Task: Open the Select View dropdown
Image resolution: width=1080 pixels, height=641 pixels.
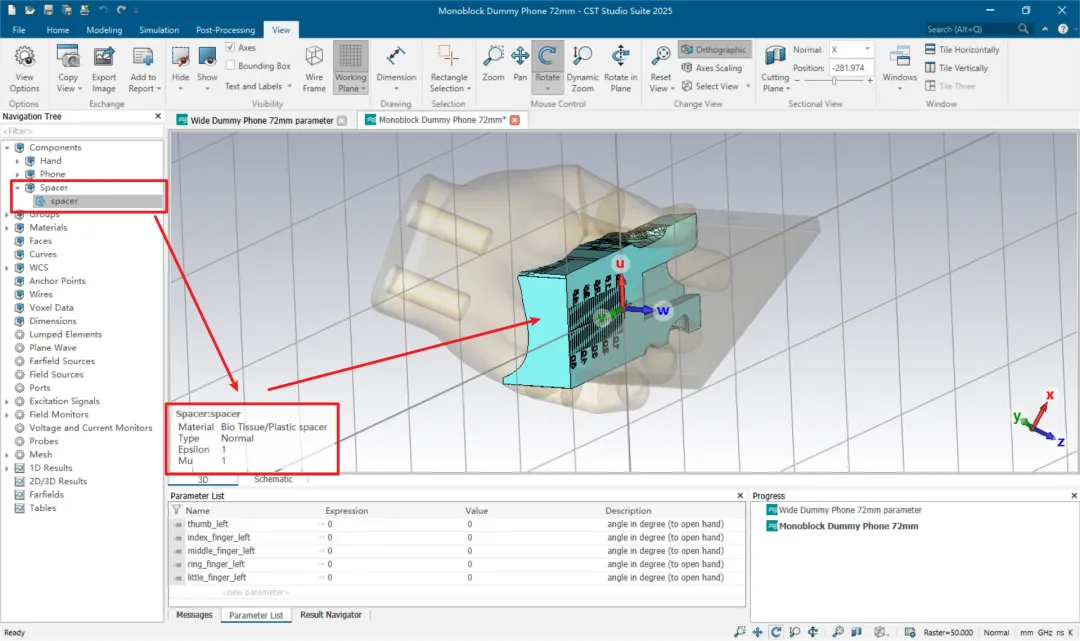Action: tap(716, 86)
